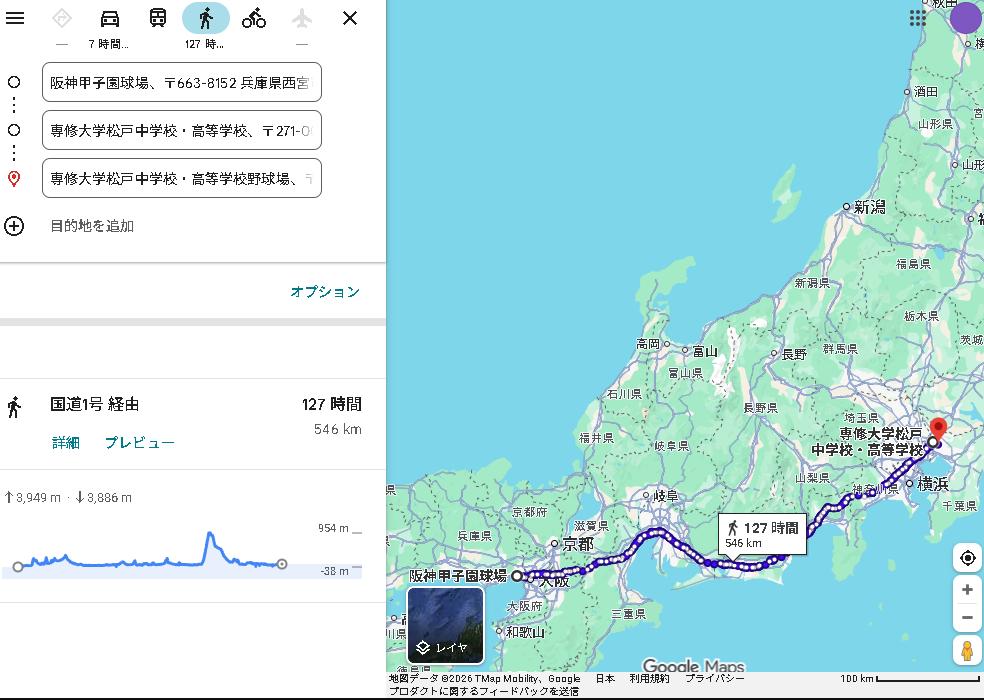Edit the 阪神甲子園球場 starting point field
This screenshot has width=984, height=700.
point(181,82)
